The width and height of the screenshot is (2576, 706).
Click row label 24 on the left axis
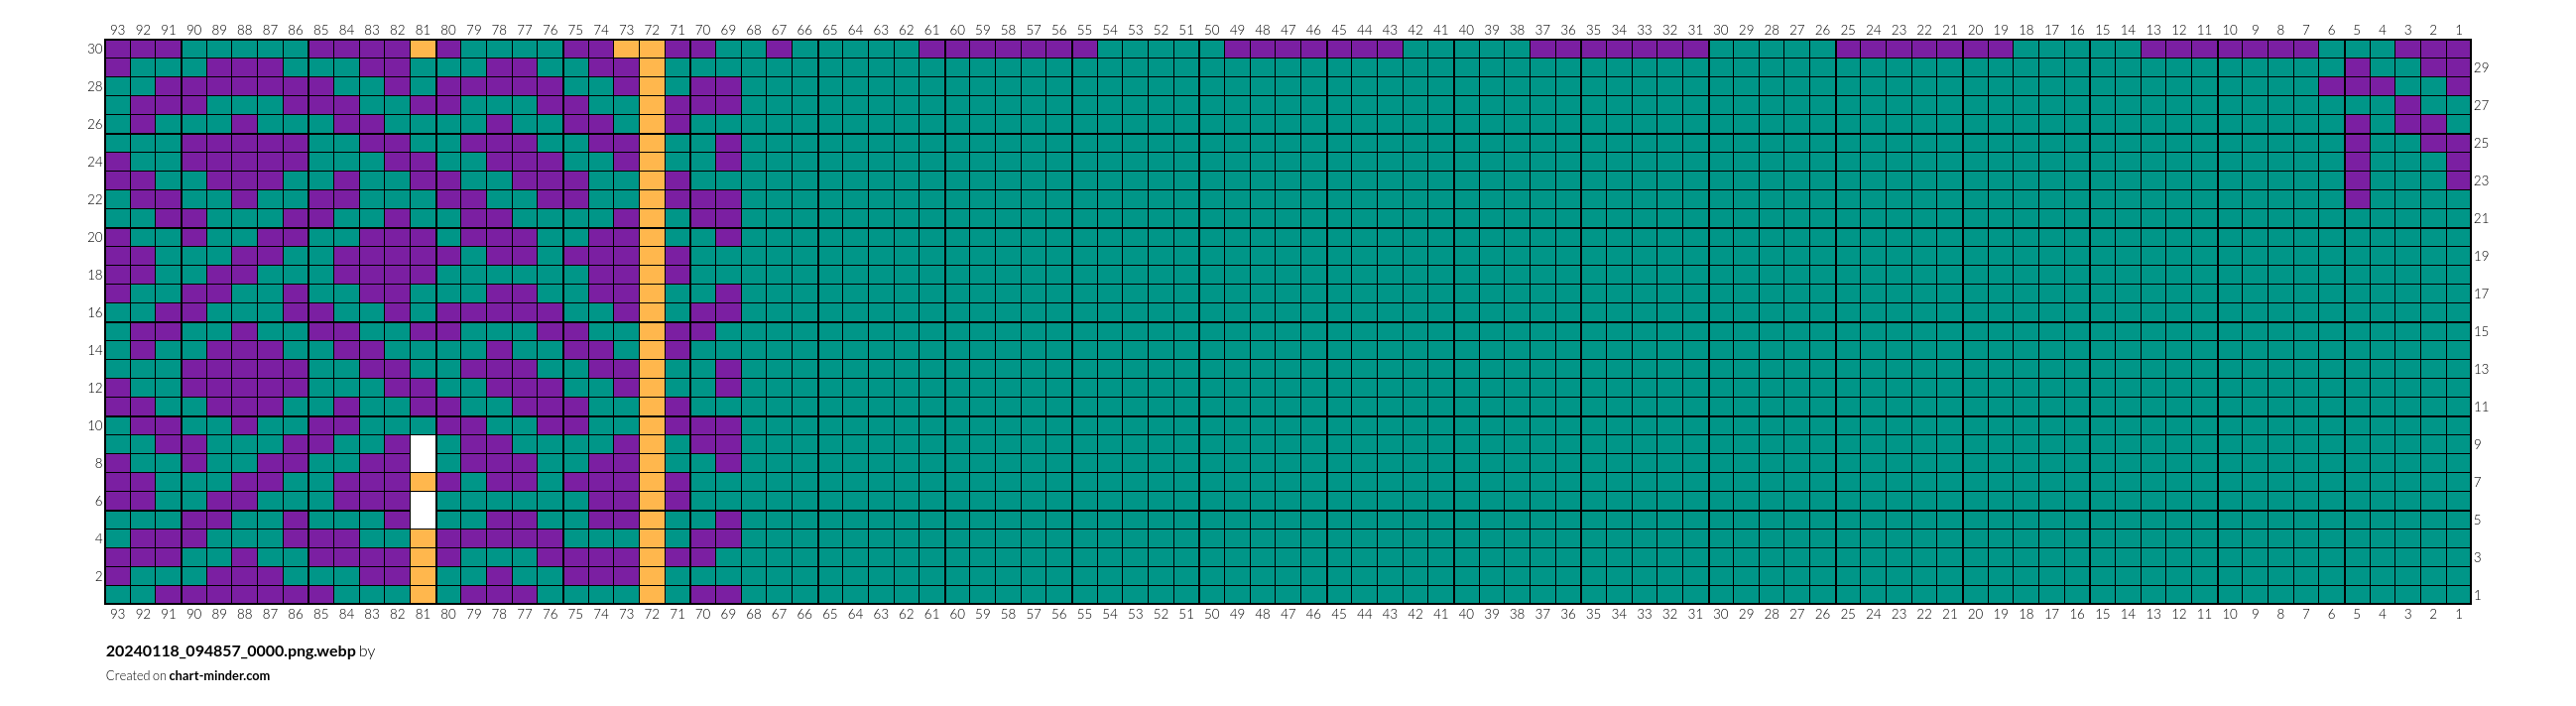click(x=95, y=162)
